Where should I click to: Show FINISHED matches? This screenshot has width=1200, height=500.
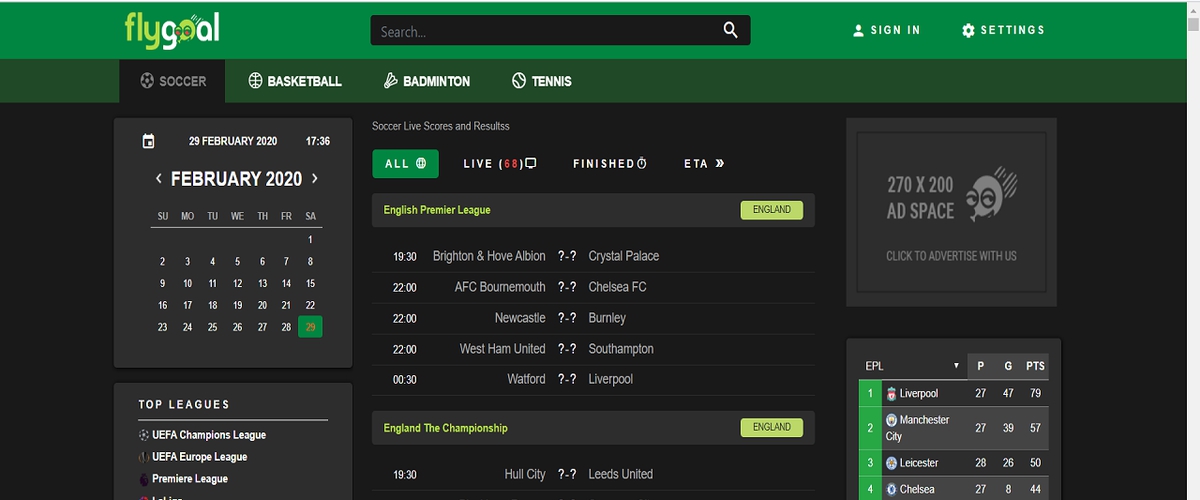pos(610,163)
